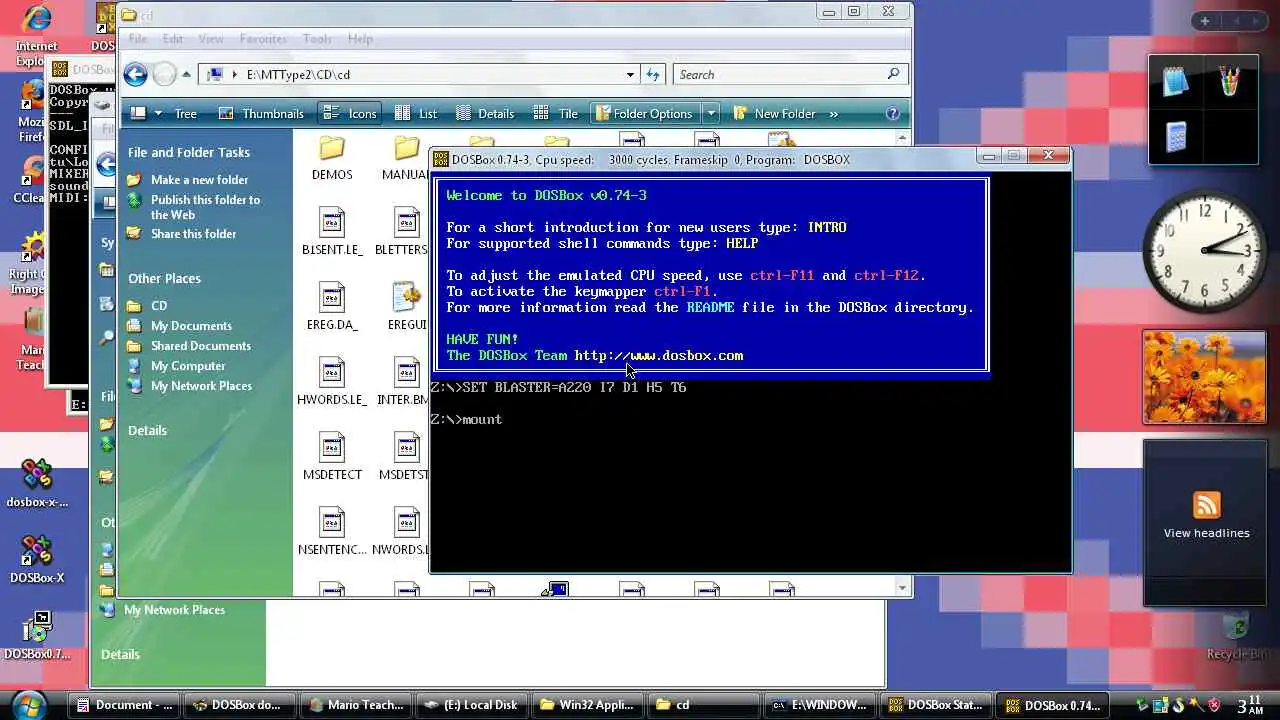
Task: Click the RSS feed headlines gadget icon
Action: [x=1207, y=505]
